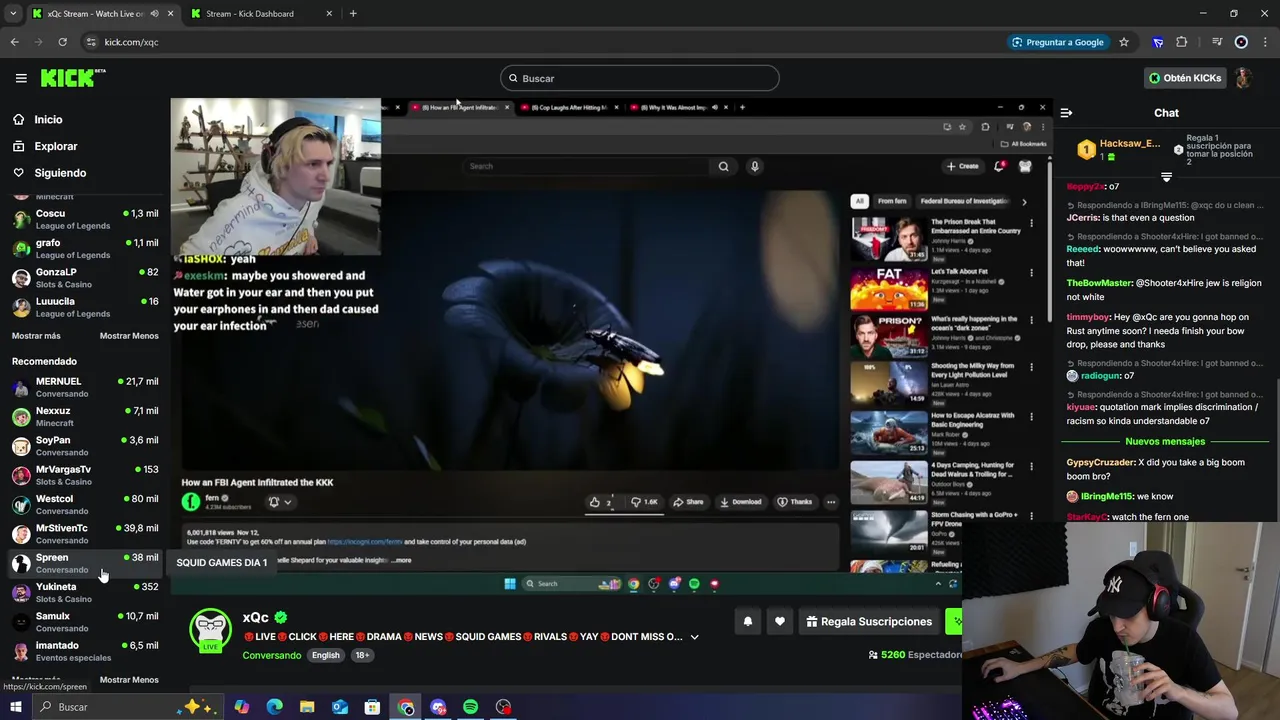Click GypsyCruzader username in chat

pos(1100,462)
